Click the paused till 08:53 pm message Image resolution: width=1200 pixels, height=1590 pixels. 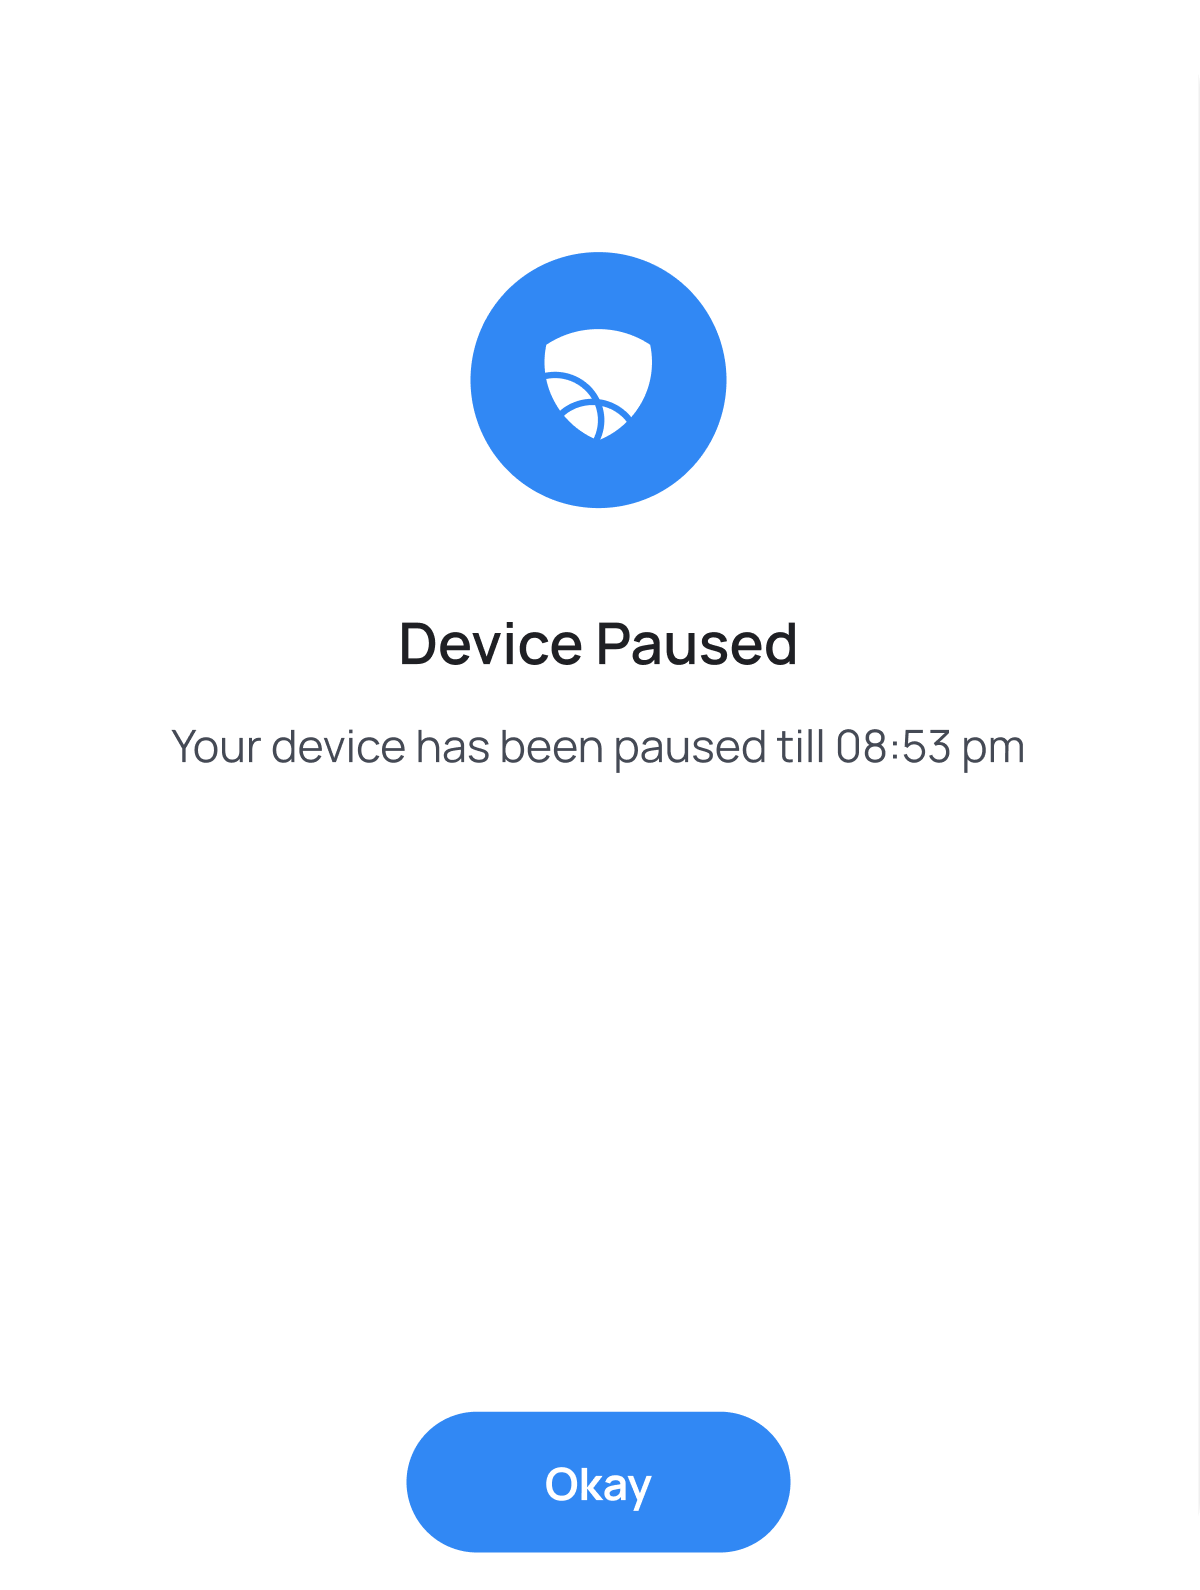tap(598, 747)
